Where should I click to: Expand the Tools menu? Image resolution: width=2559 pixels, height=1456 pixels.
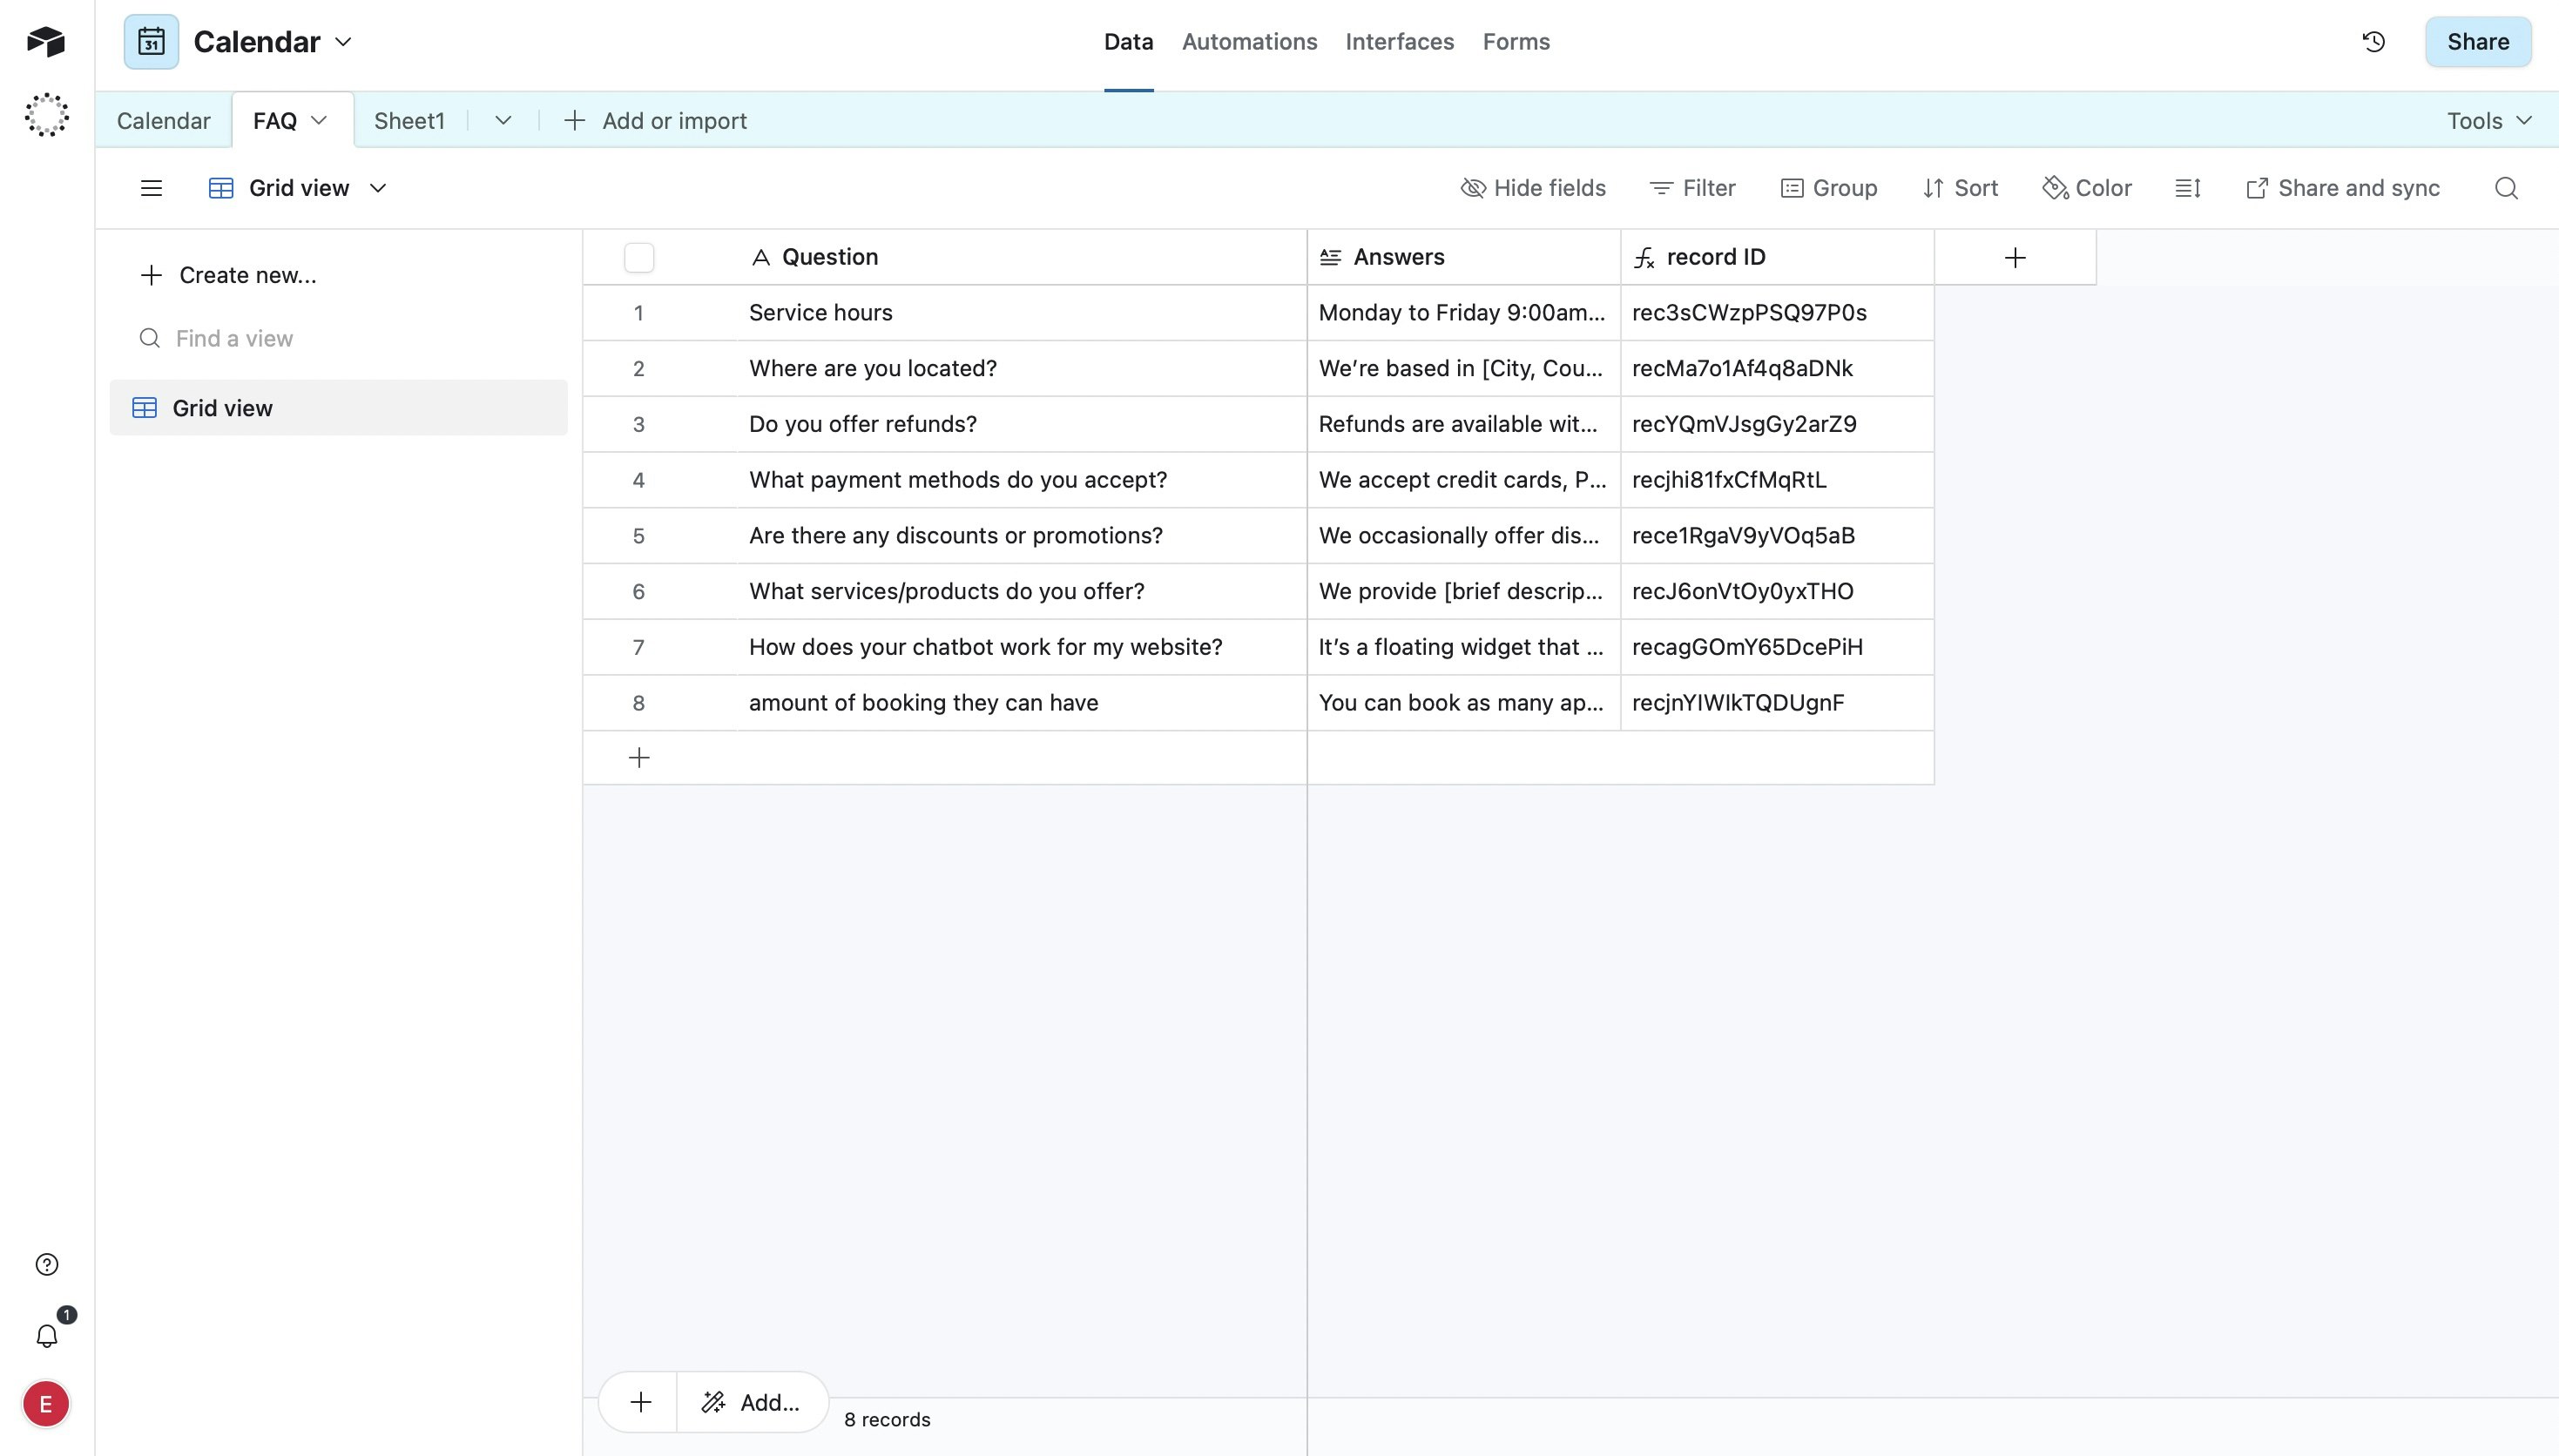click(x=2489, y=121)
